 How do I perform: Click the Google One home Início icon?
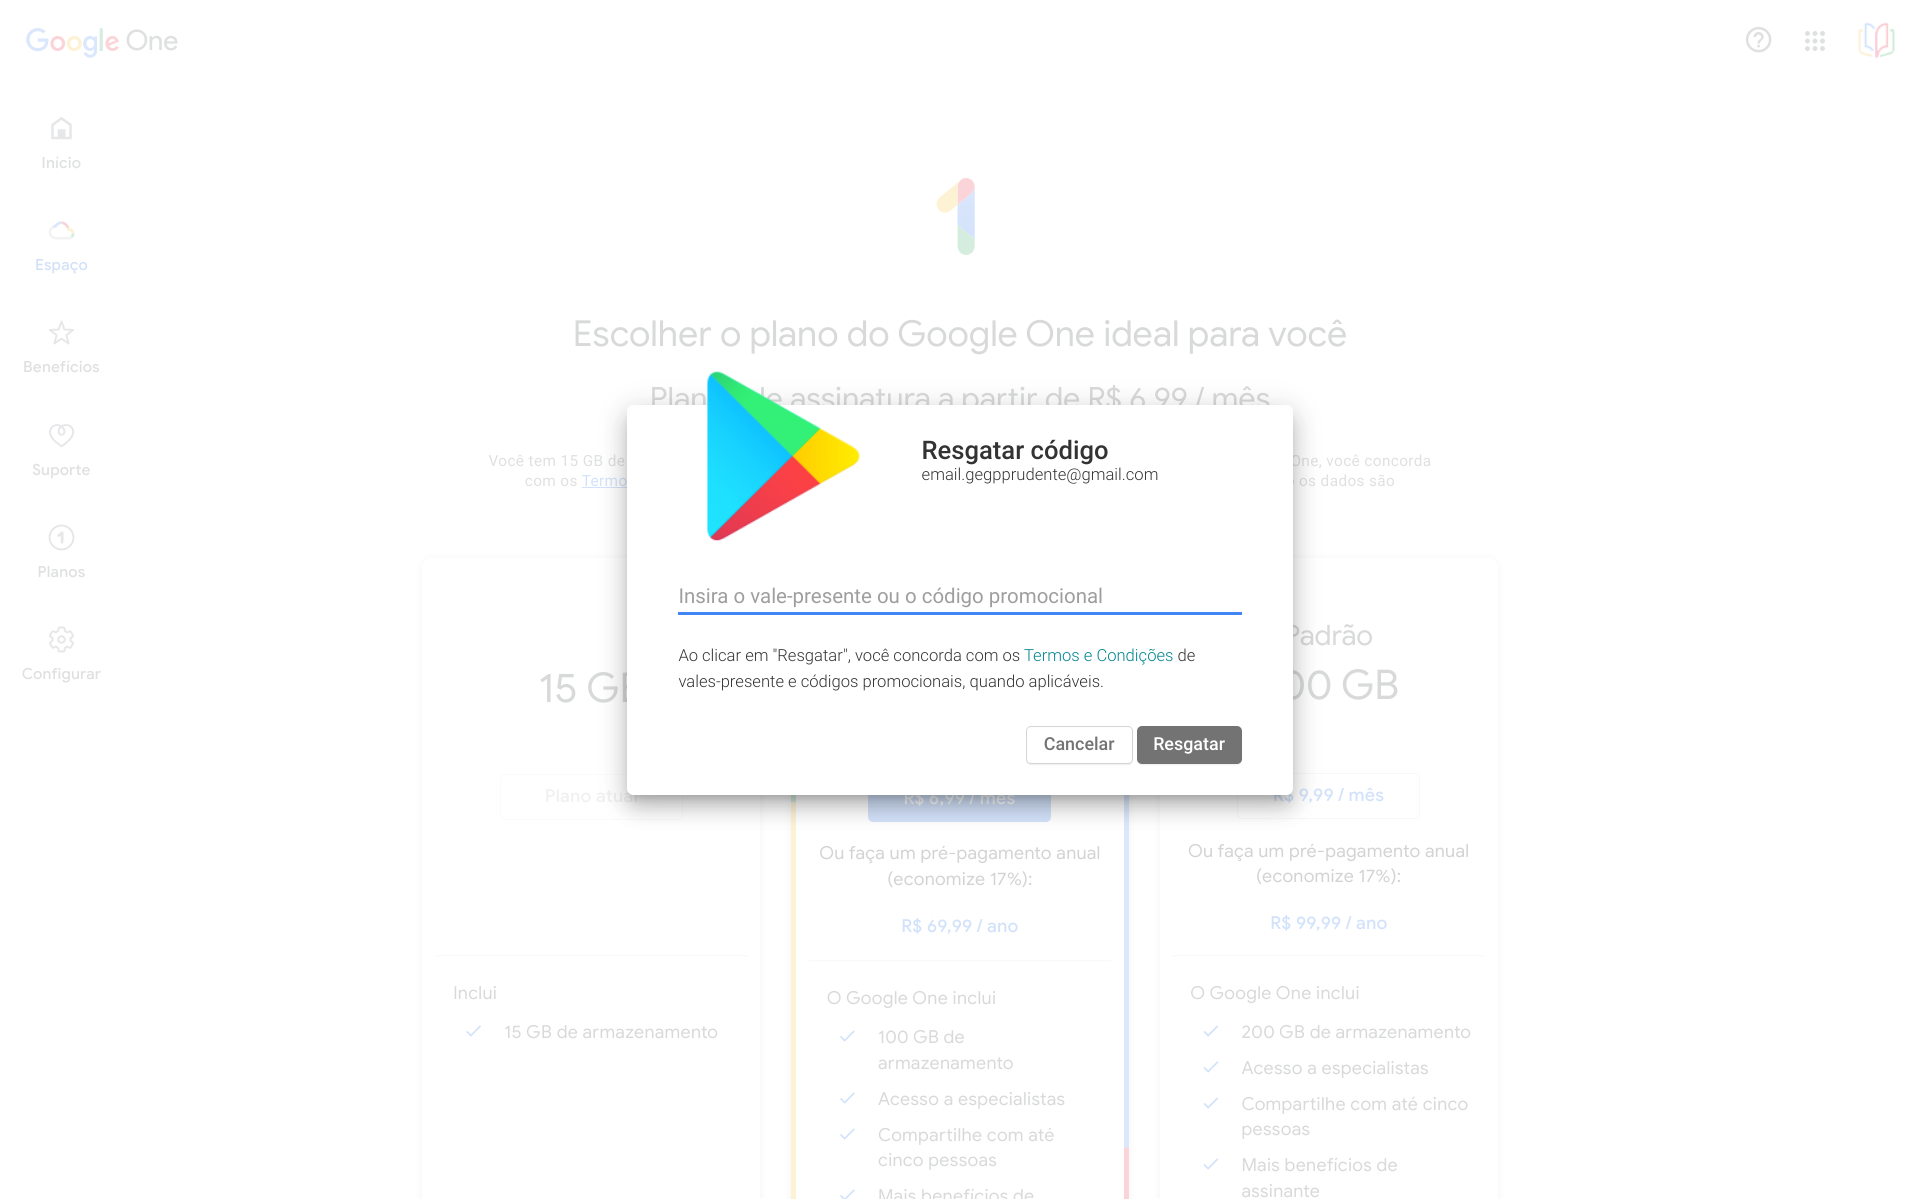(x=62, y=129)
